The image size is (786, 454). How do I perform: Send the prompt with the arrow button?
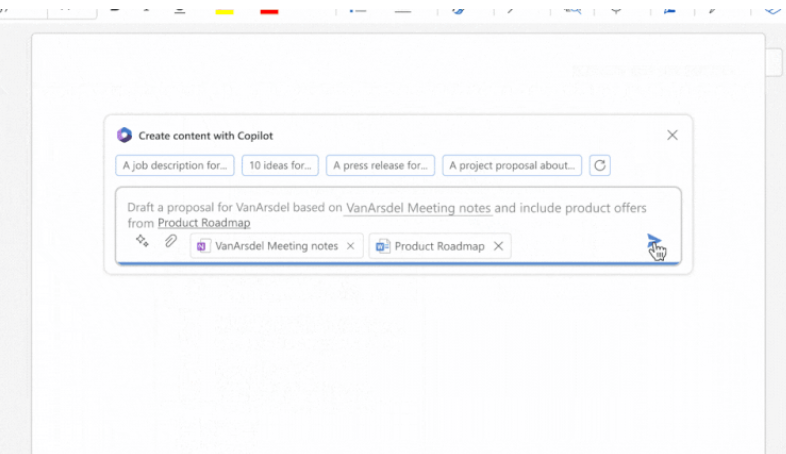pyautogui.click(x=654, y=241)
